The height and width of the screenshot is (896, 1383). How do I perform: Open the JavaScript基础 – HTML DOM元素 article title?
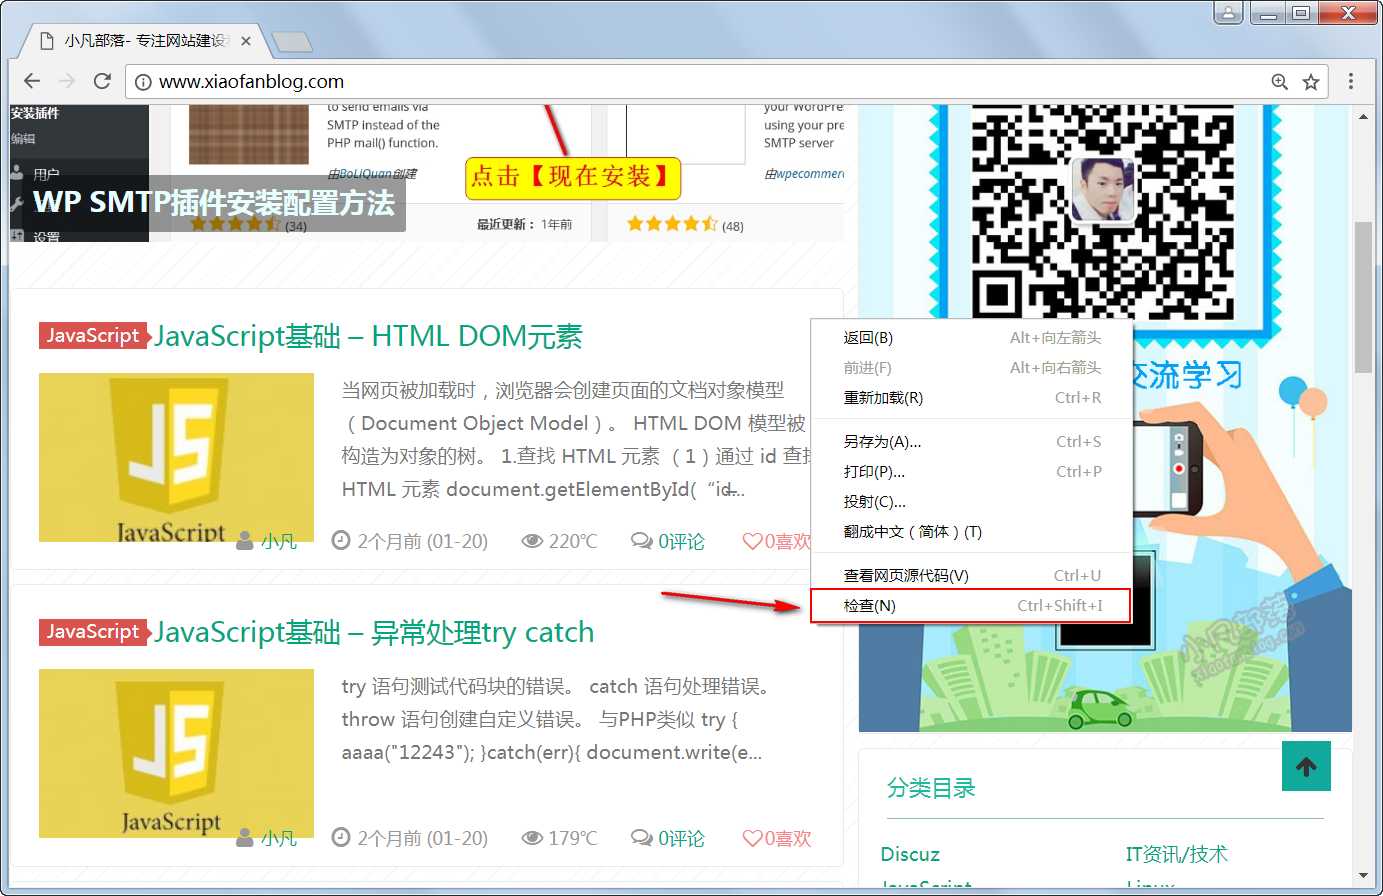pyautogui.click(x=368, y=336)
